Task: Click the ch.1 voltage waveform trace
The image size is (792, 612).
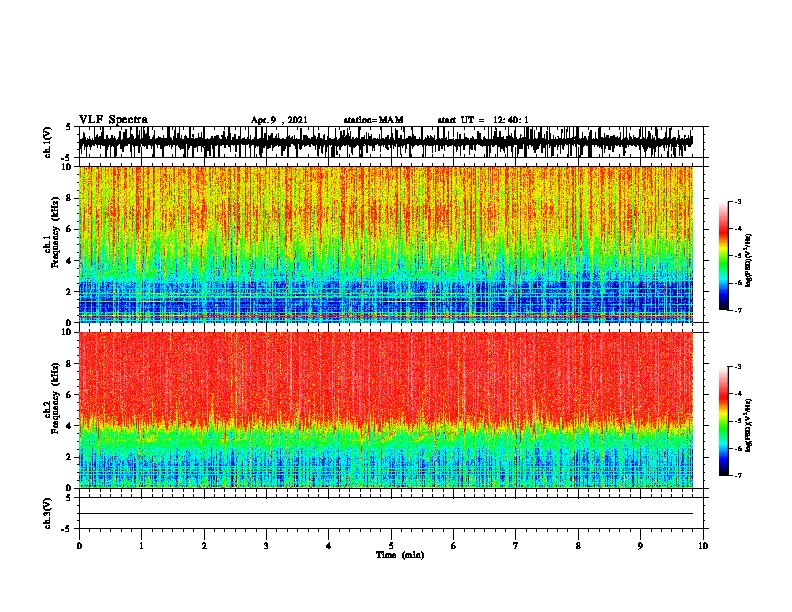Action: click(386, 142)
